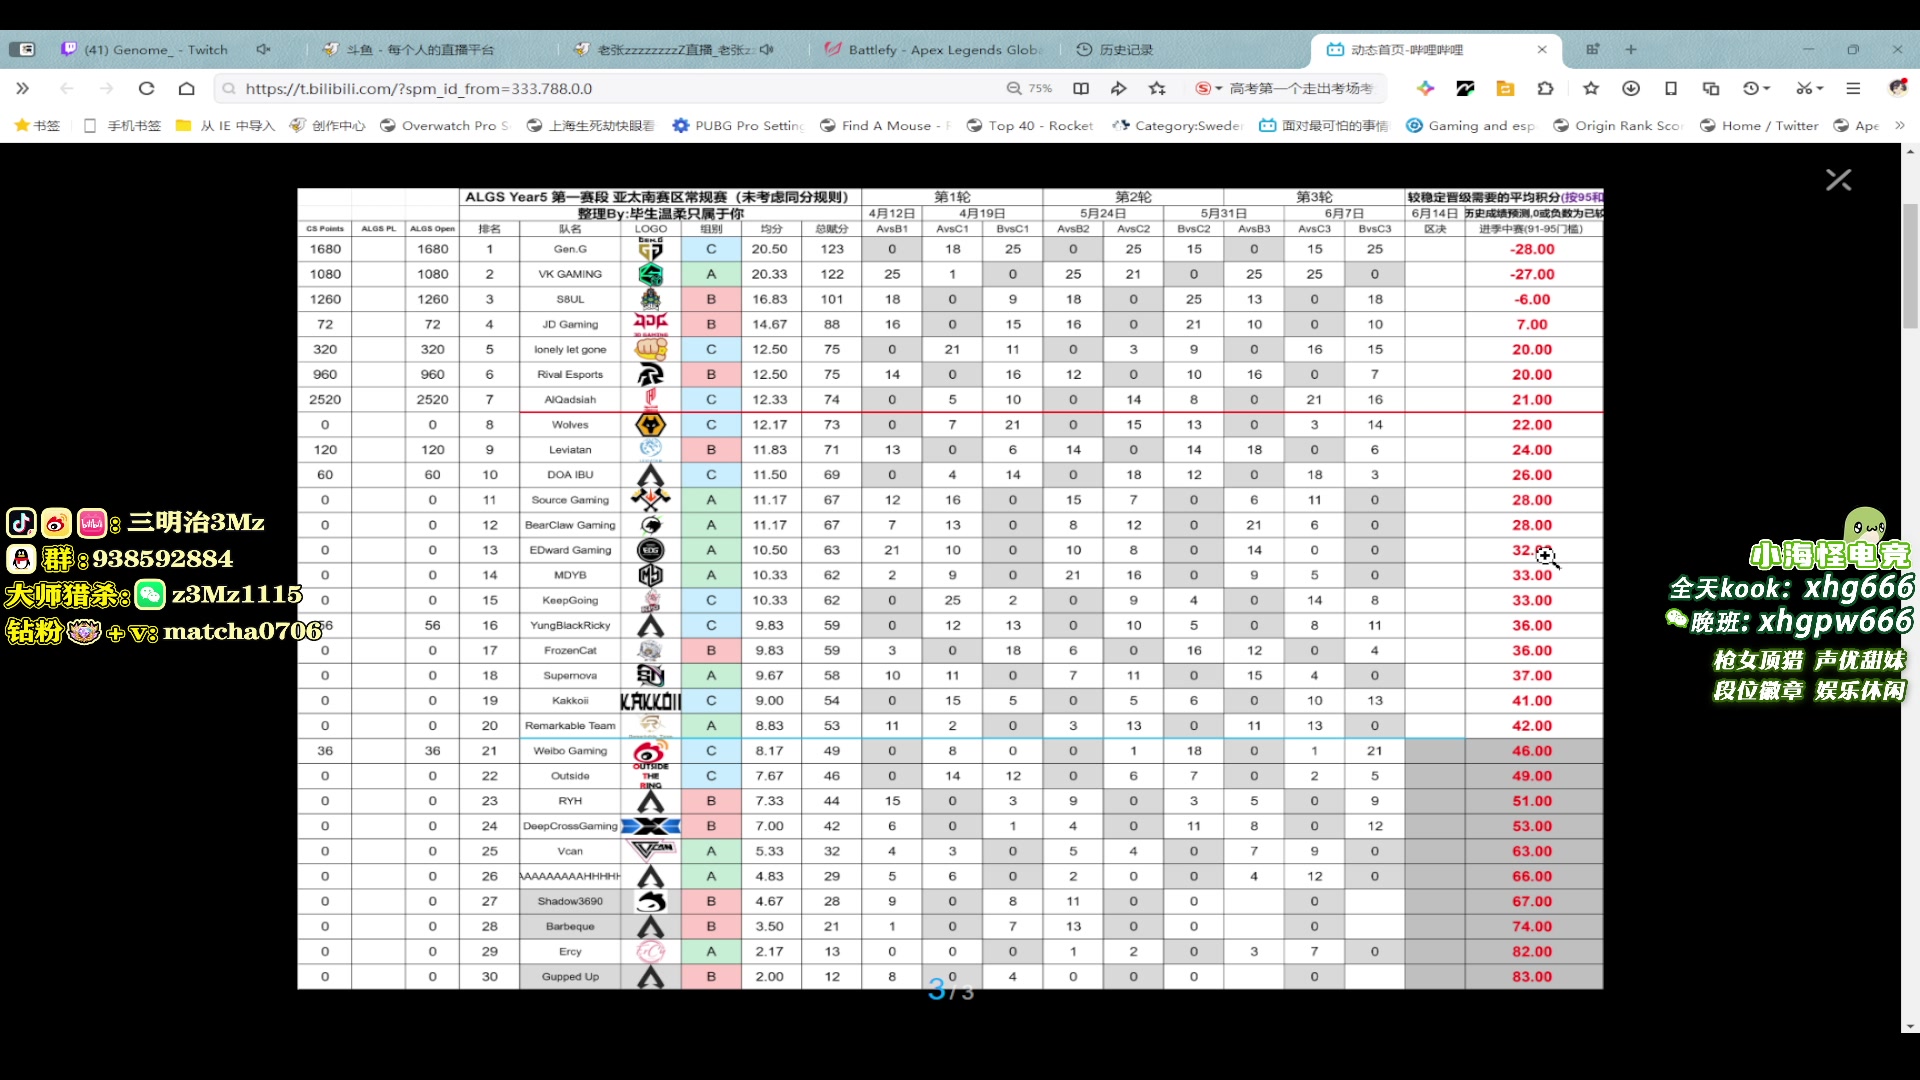The height and width of the screenshot is (1080, 1920).
Task: Click the VK GAMING team name cell
Action: (570, 274)
